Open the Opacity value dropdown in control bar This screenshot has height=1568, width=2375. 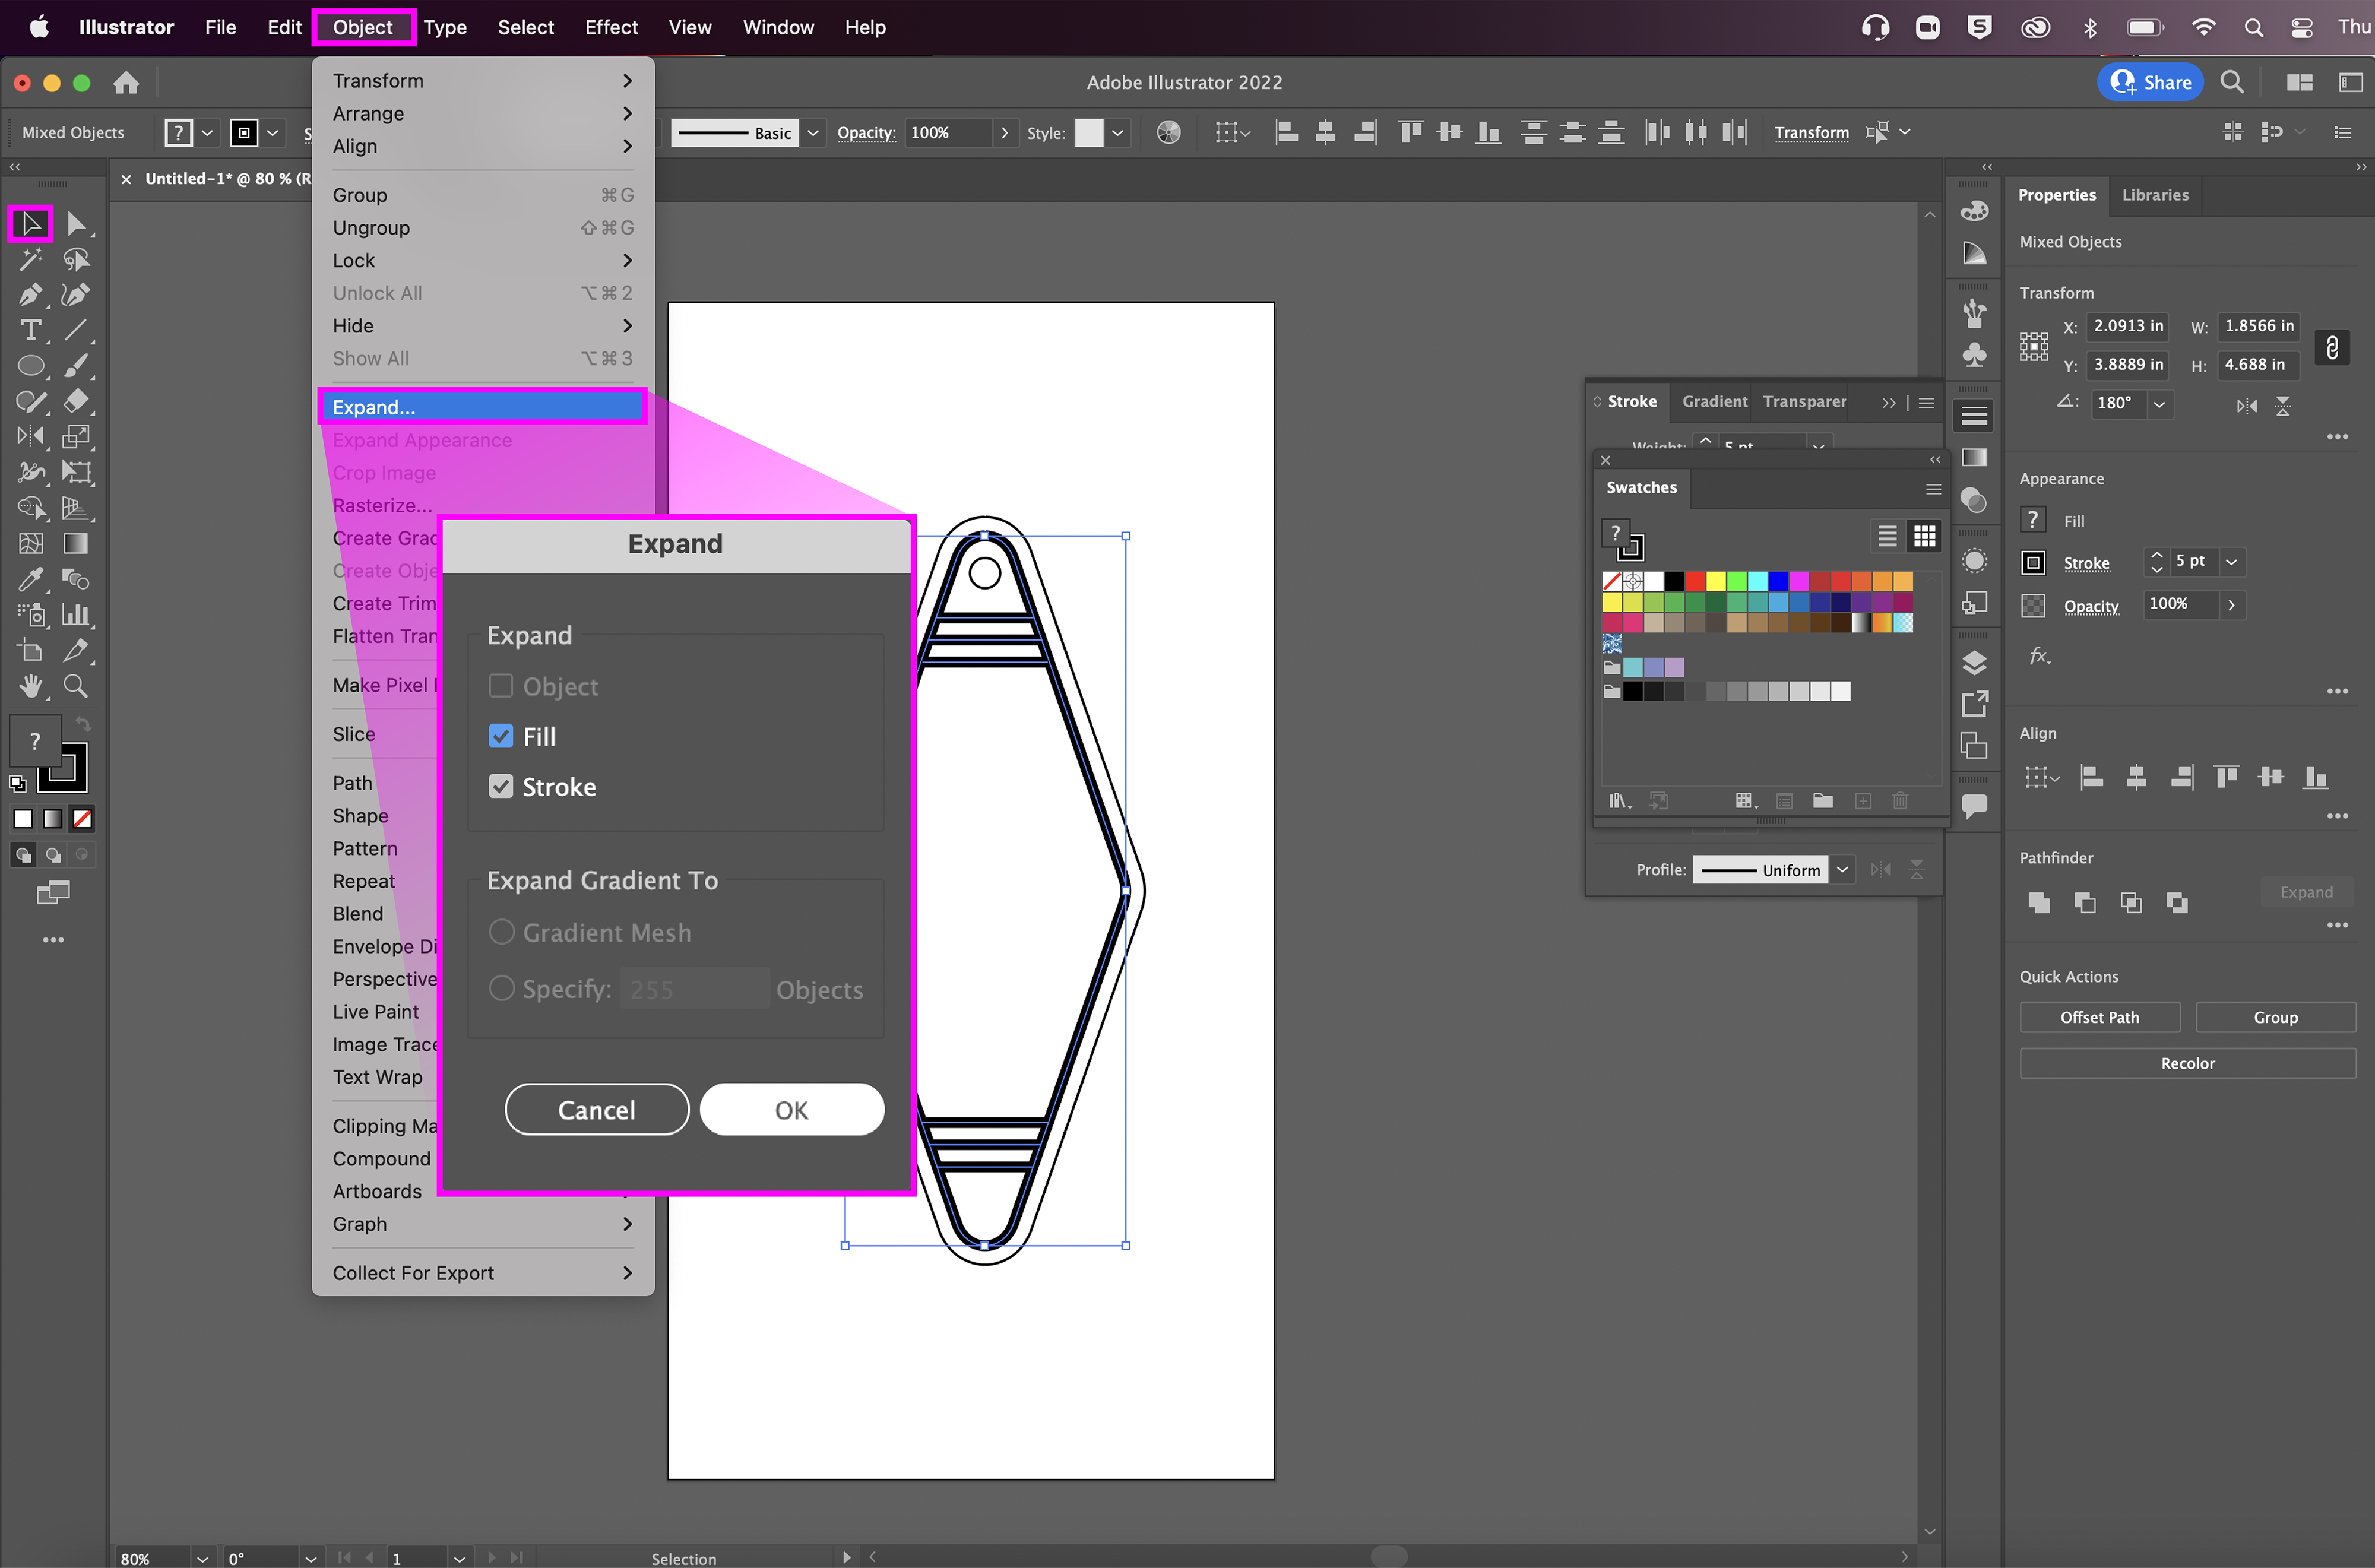[1004, 133]
